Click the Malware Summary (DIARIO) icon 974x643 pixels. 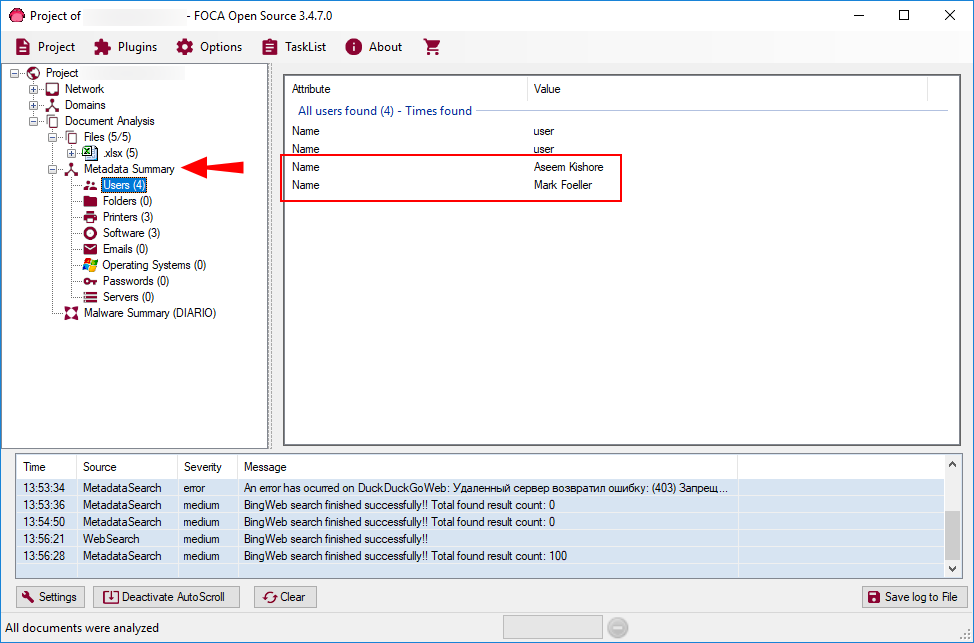tap(71, 313)
